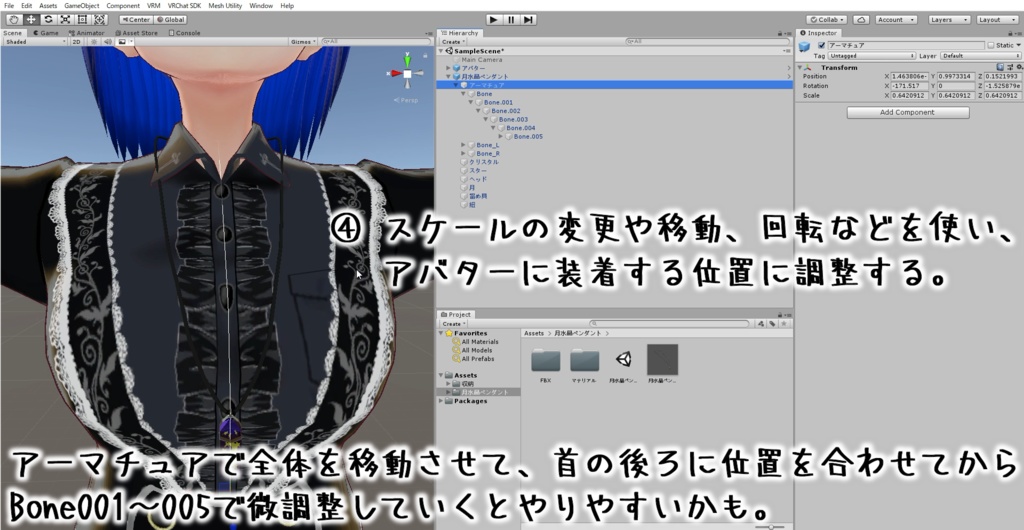1024x530 pixels.
Task: Expand the Bone_L tree node
Action: pos(463,145)
